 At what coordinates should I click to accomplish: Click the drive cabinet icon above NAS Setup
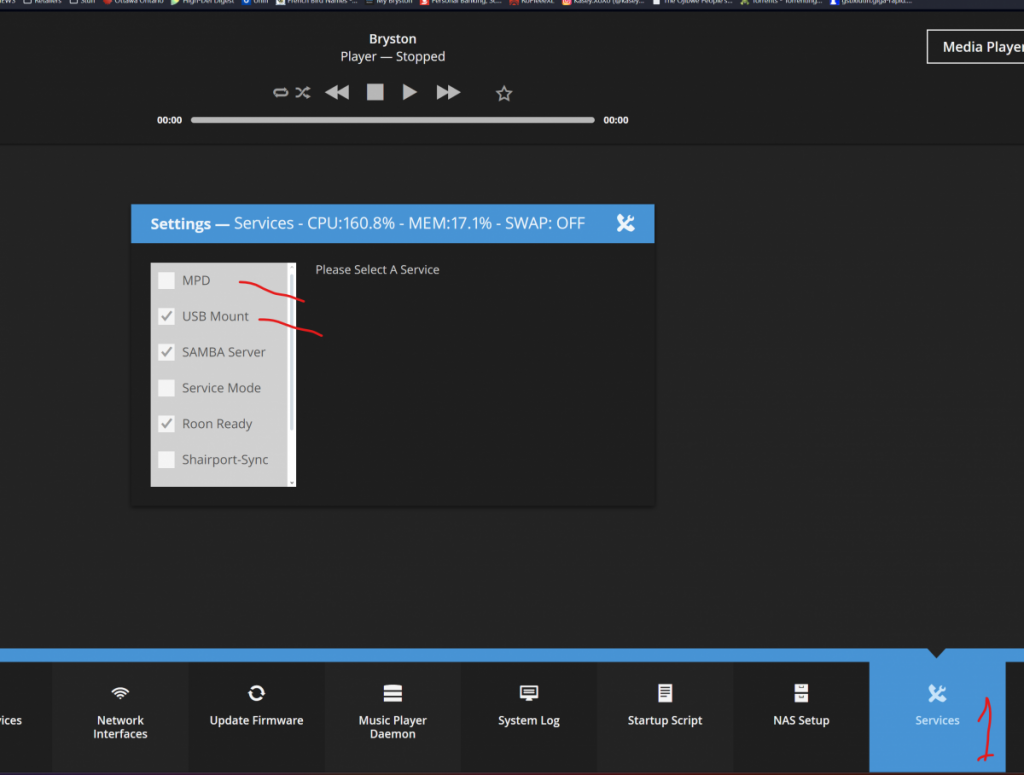tap(801, 693)
